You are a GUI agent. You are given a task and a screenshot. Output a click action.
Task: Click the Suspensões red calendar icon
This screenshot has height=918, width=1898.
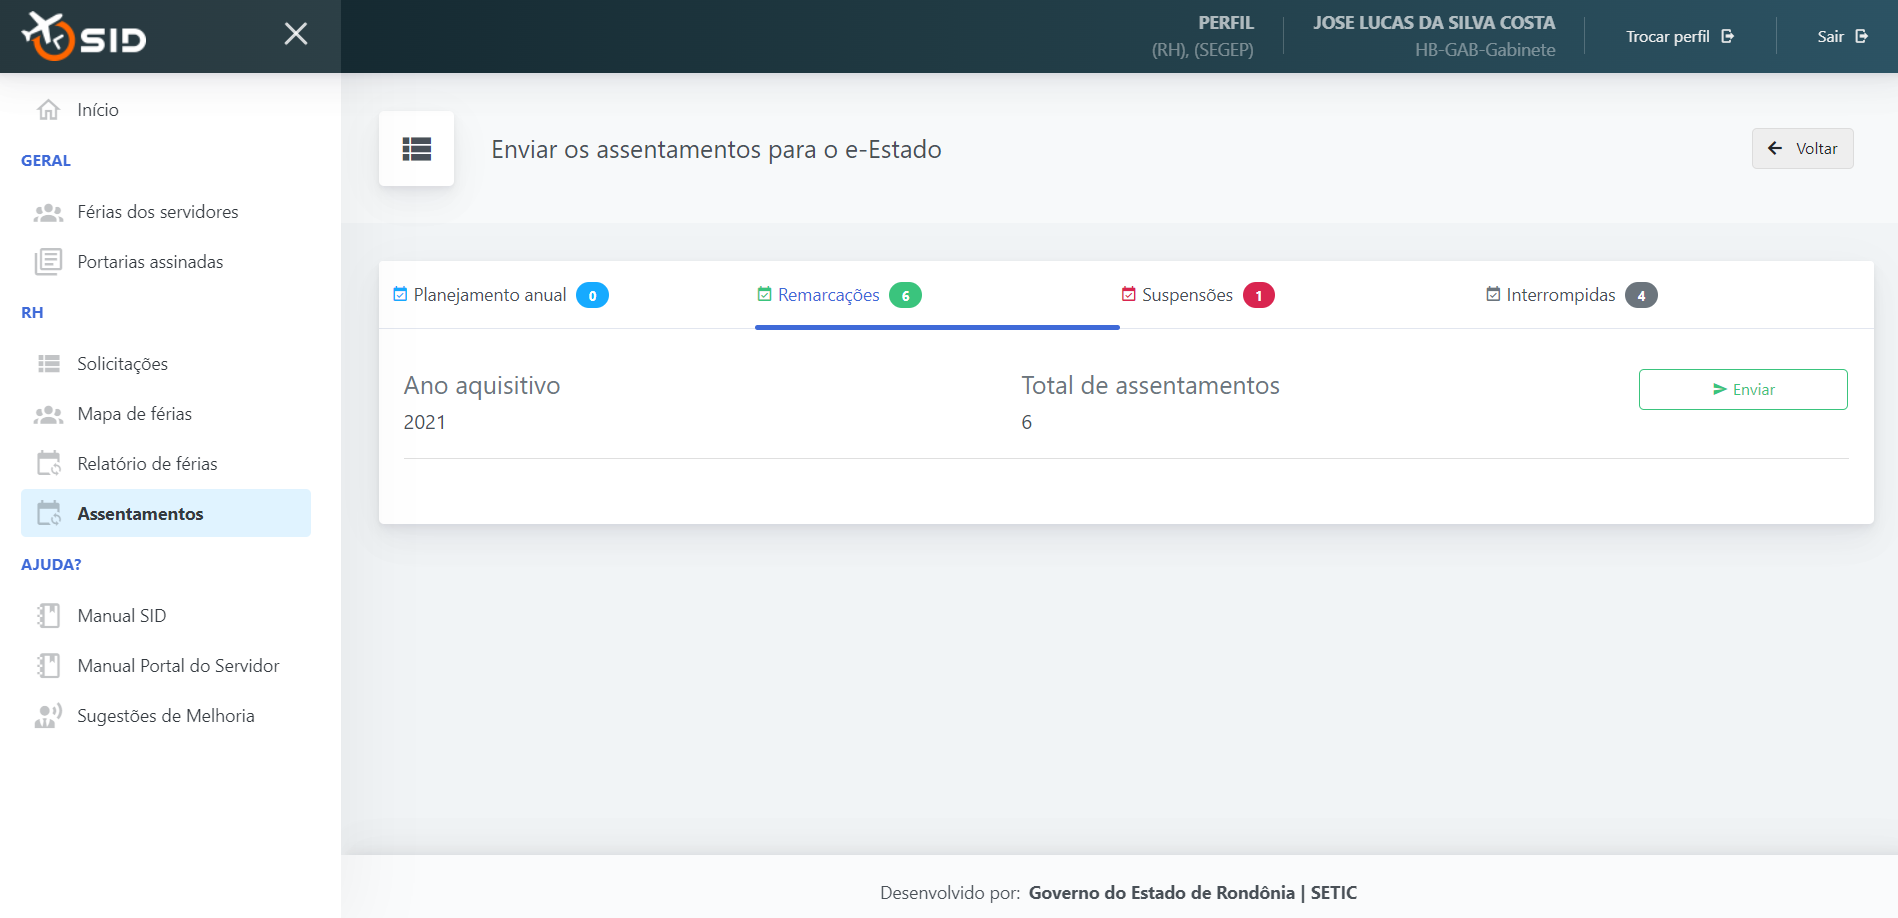(x=1128, y=294)
